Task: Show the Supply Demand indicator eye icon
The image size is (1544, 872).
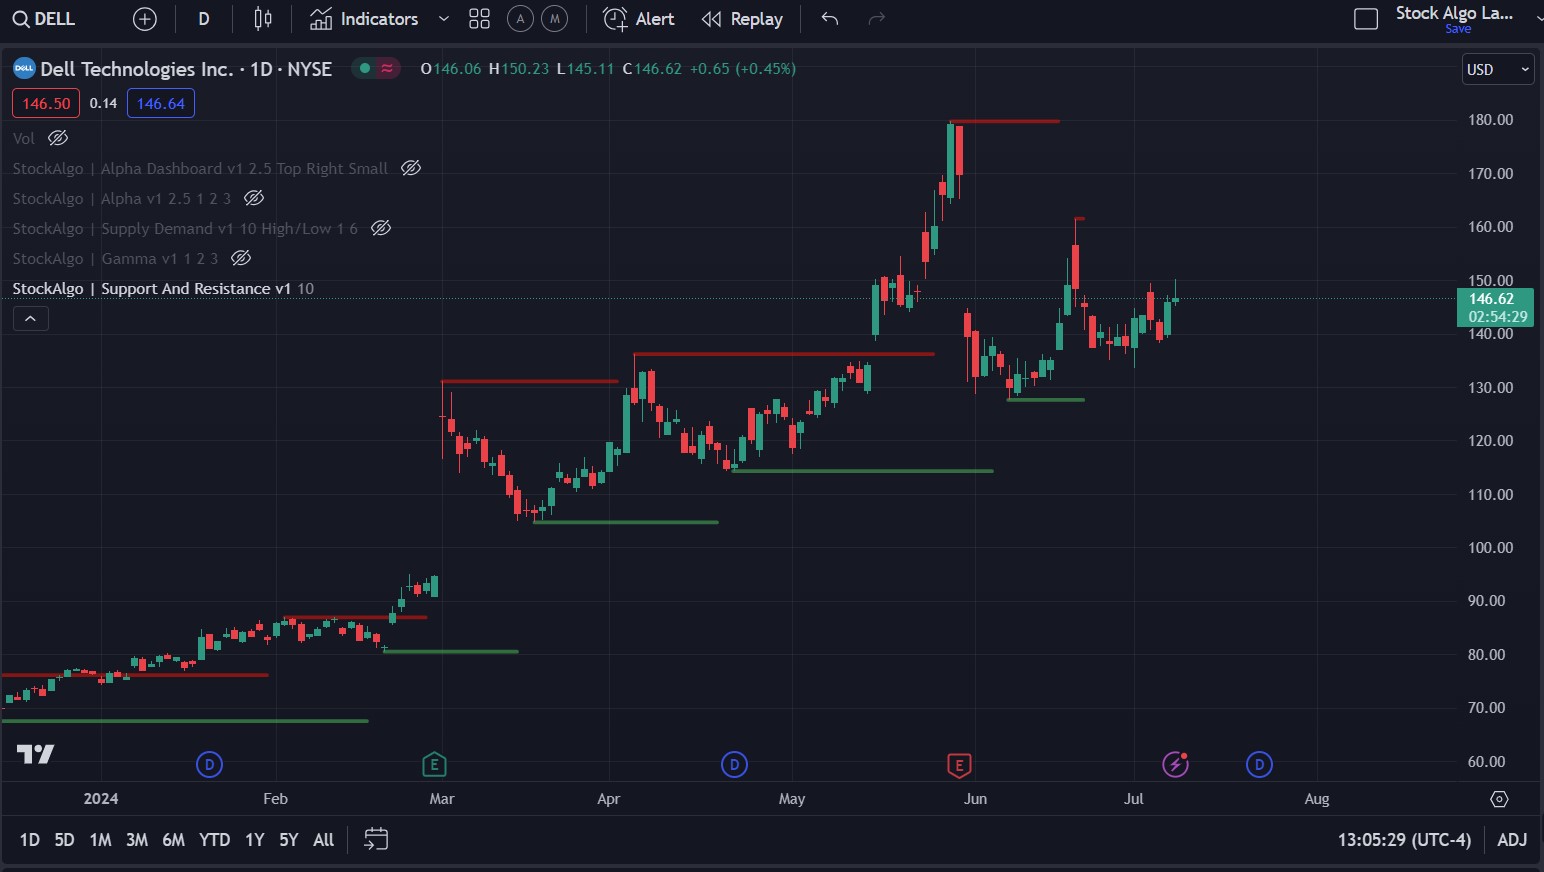Action: click(x=381, y=228)
